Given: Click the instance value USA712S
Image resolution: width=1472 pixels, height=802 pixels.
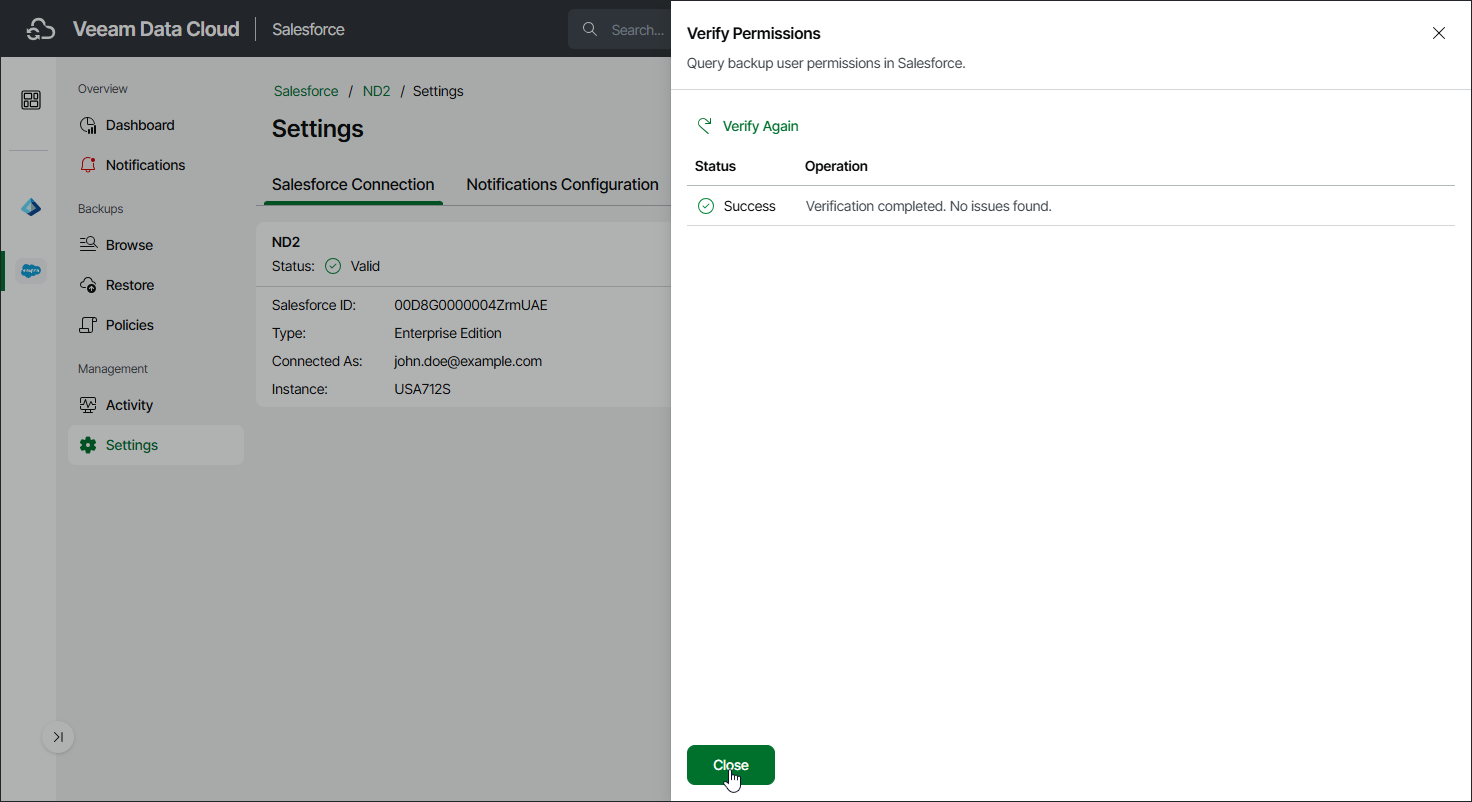Looking at the screenshot, I should [423, 389].
